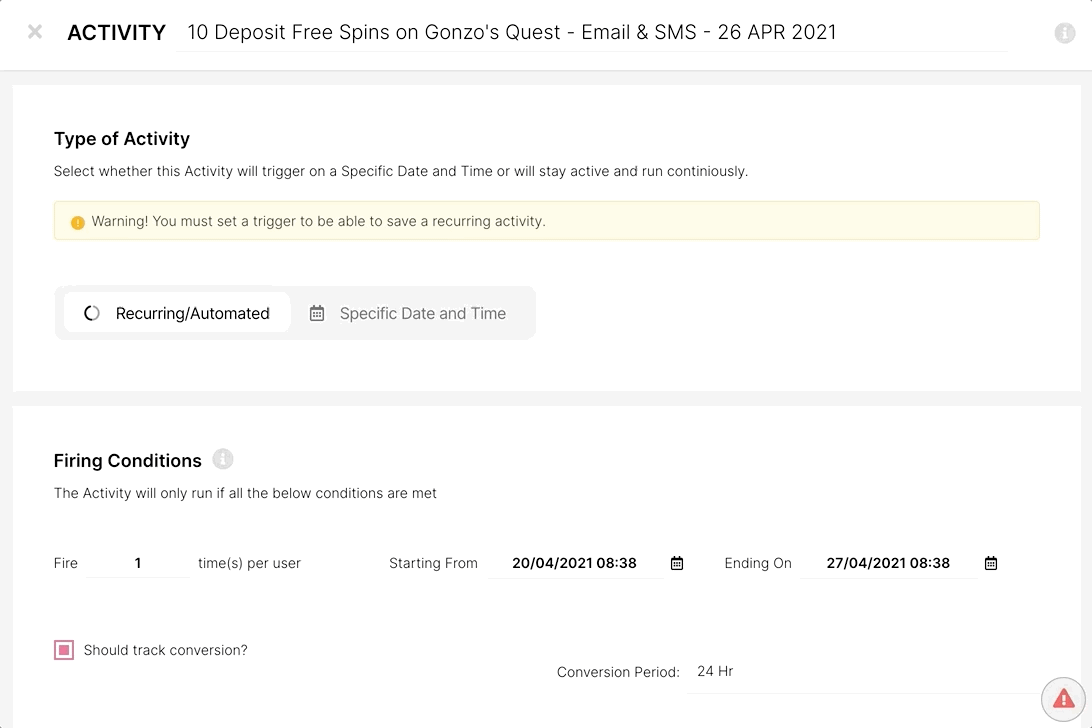This screenshot has height=728, width=1092.
Task: Click the red alert triangle button
Action: [x=1063, y=698]
